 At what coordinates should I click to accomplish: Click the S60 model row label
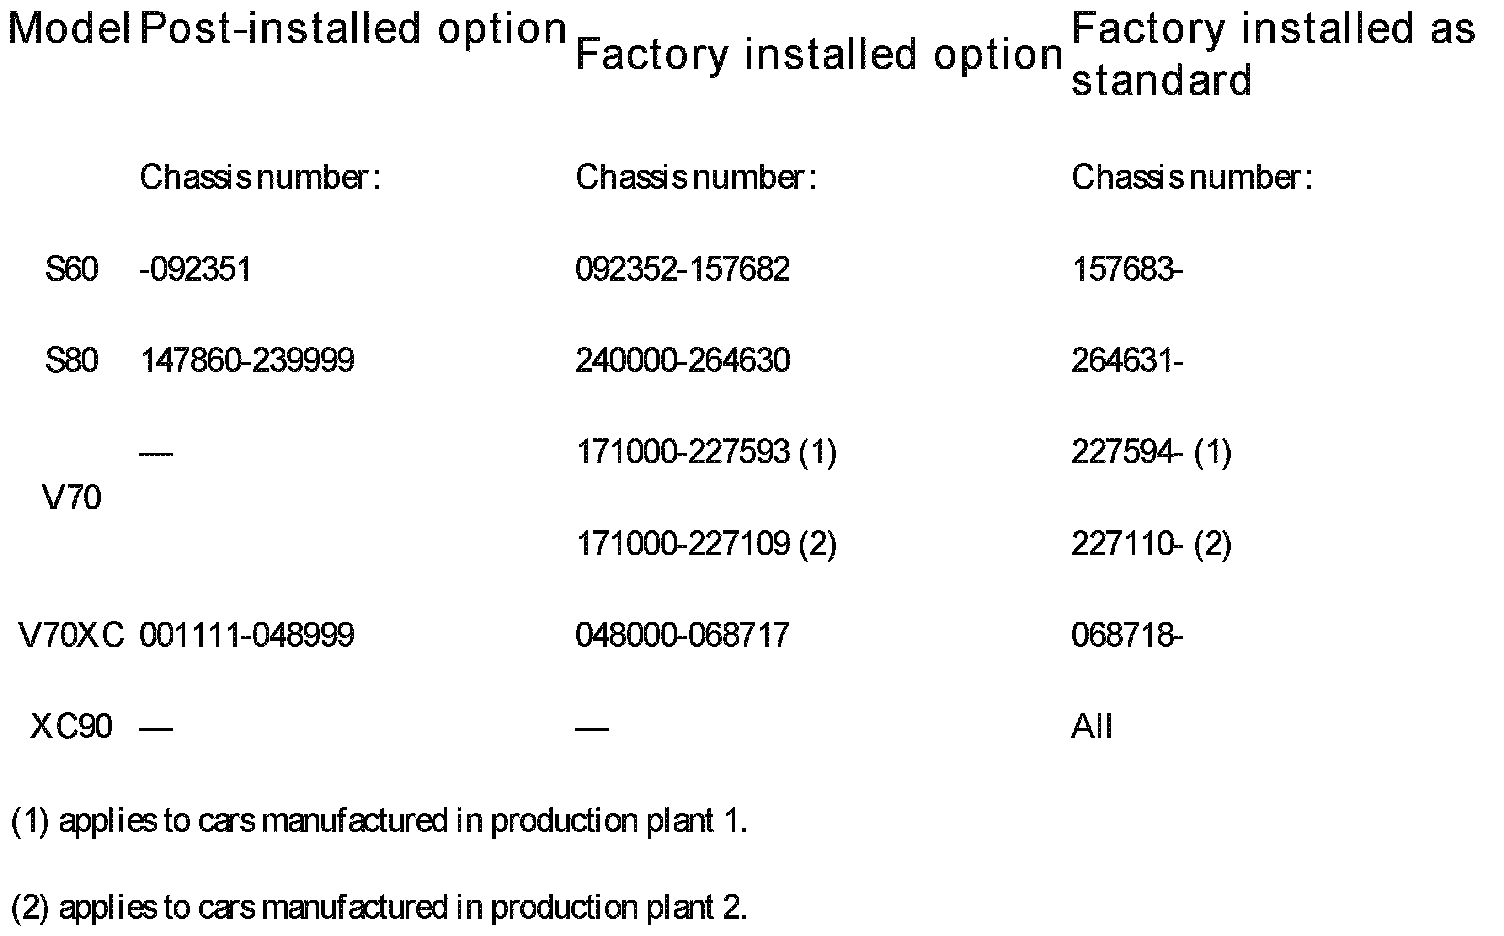[x=72, y=270]
